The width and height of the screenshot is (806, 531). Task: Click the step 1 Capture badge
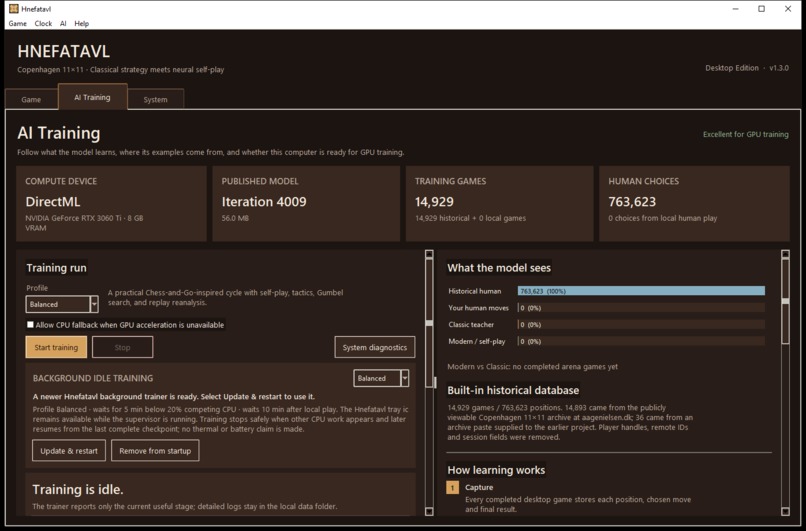[x=452, y=487]
